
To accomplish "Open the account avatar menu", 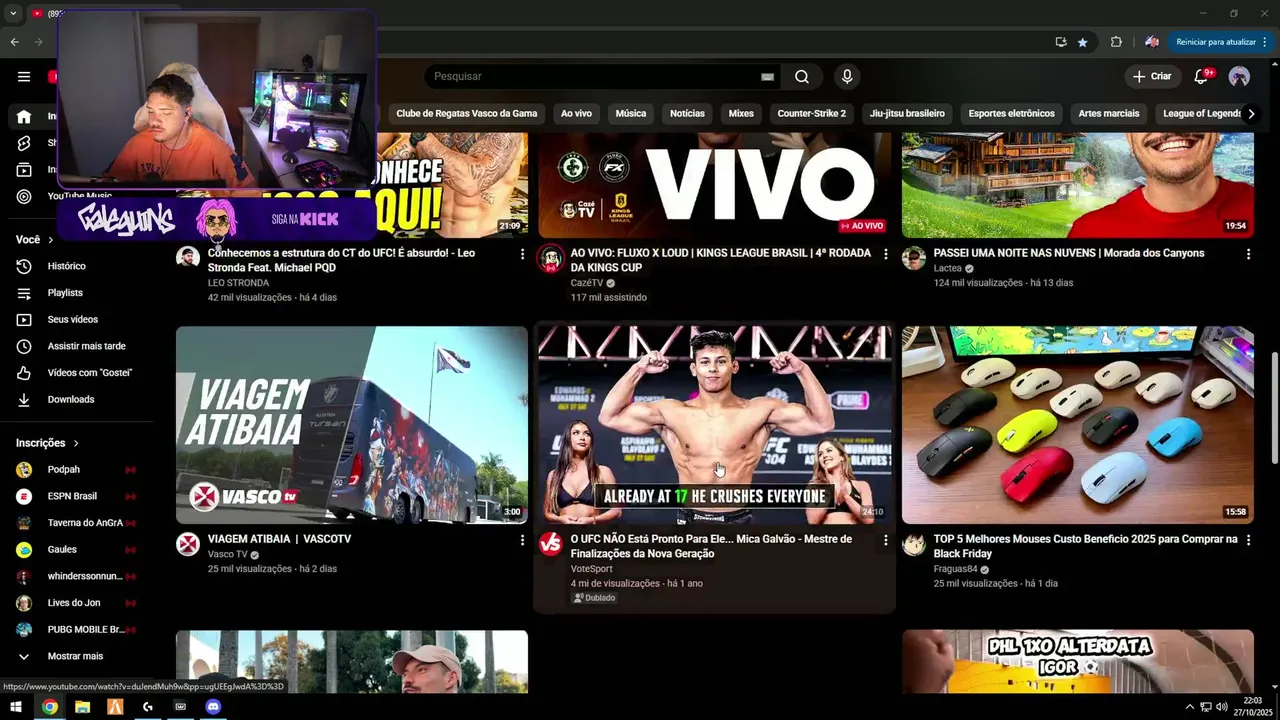I will pos(1239,76).
